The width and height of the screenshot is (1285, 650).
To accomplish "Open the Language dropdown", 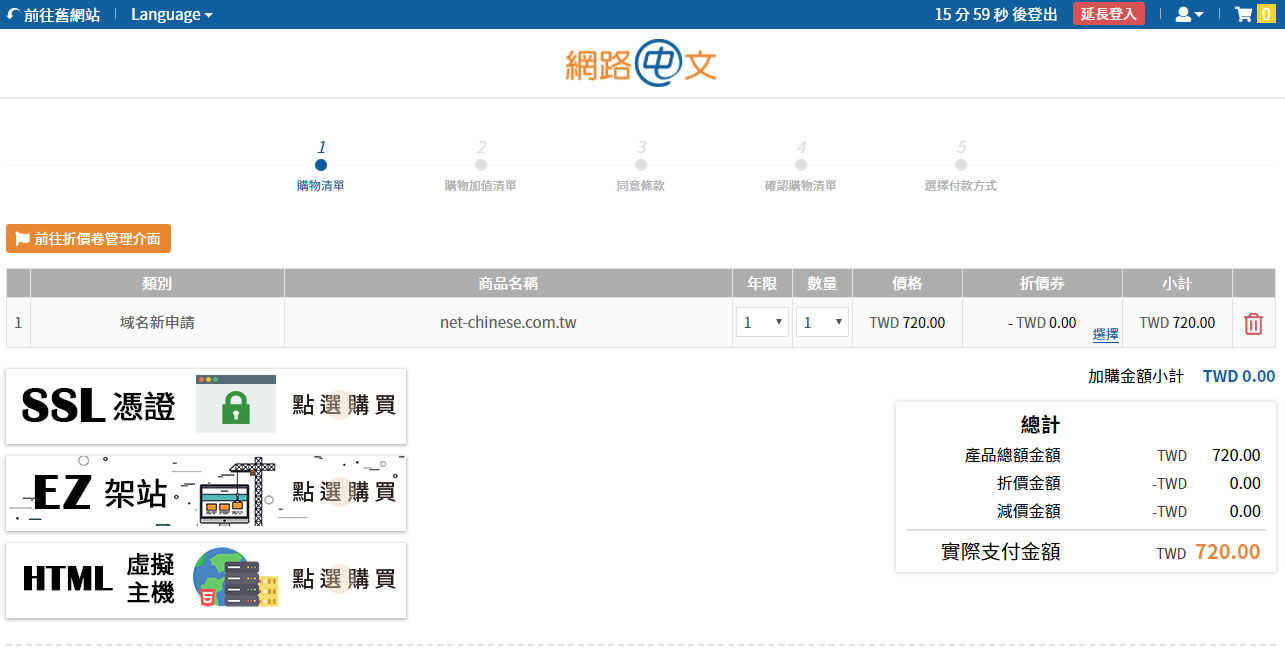I will 171,15.
